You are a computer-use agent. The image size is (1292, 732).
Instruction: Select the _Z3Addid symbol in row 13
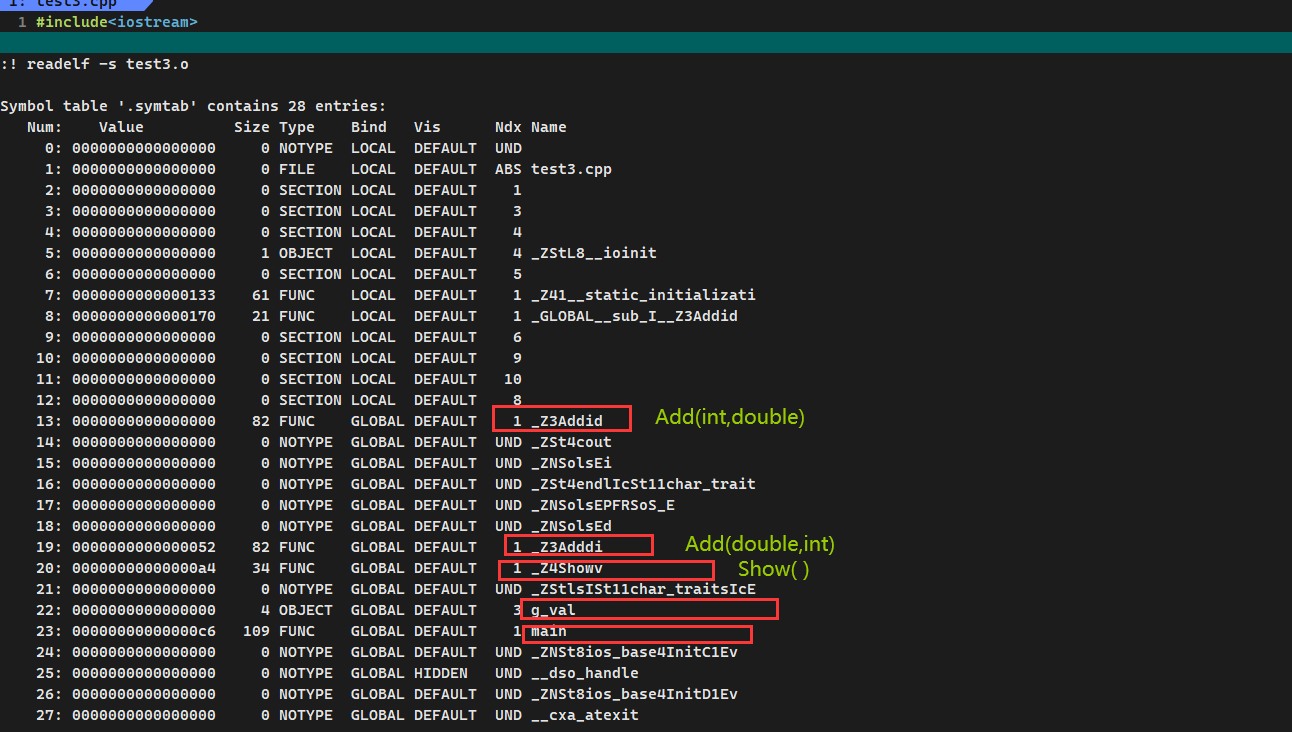pyautogui.click(x=567, y=421)
